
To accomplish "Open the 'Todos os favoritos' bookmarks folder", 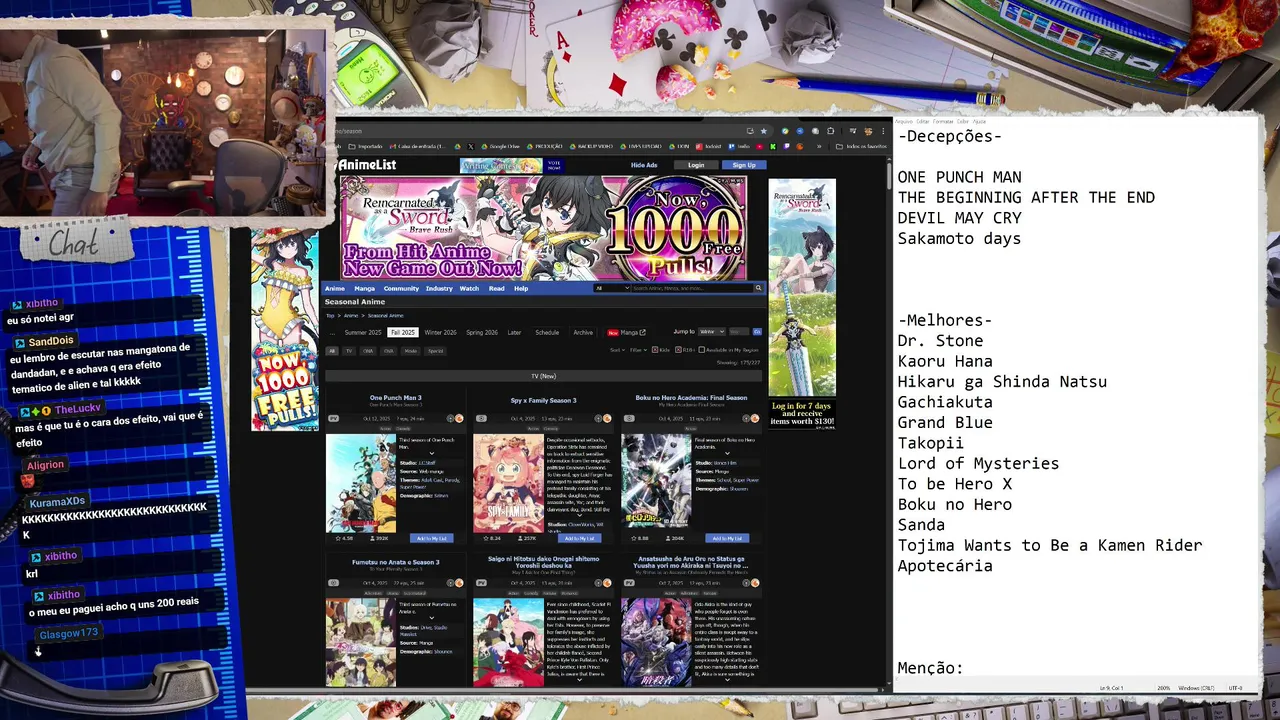I will pyautogui.click(x=862, y=147).
